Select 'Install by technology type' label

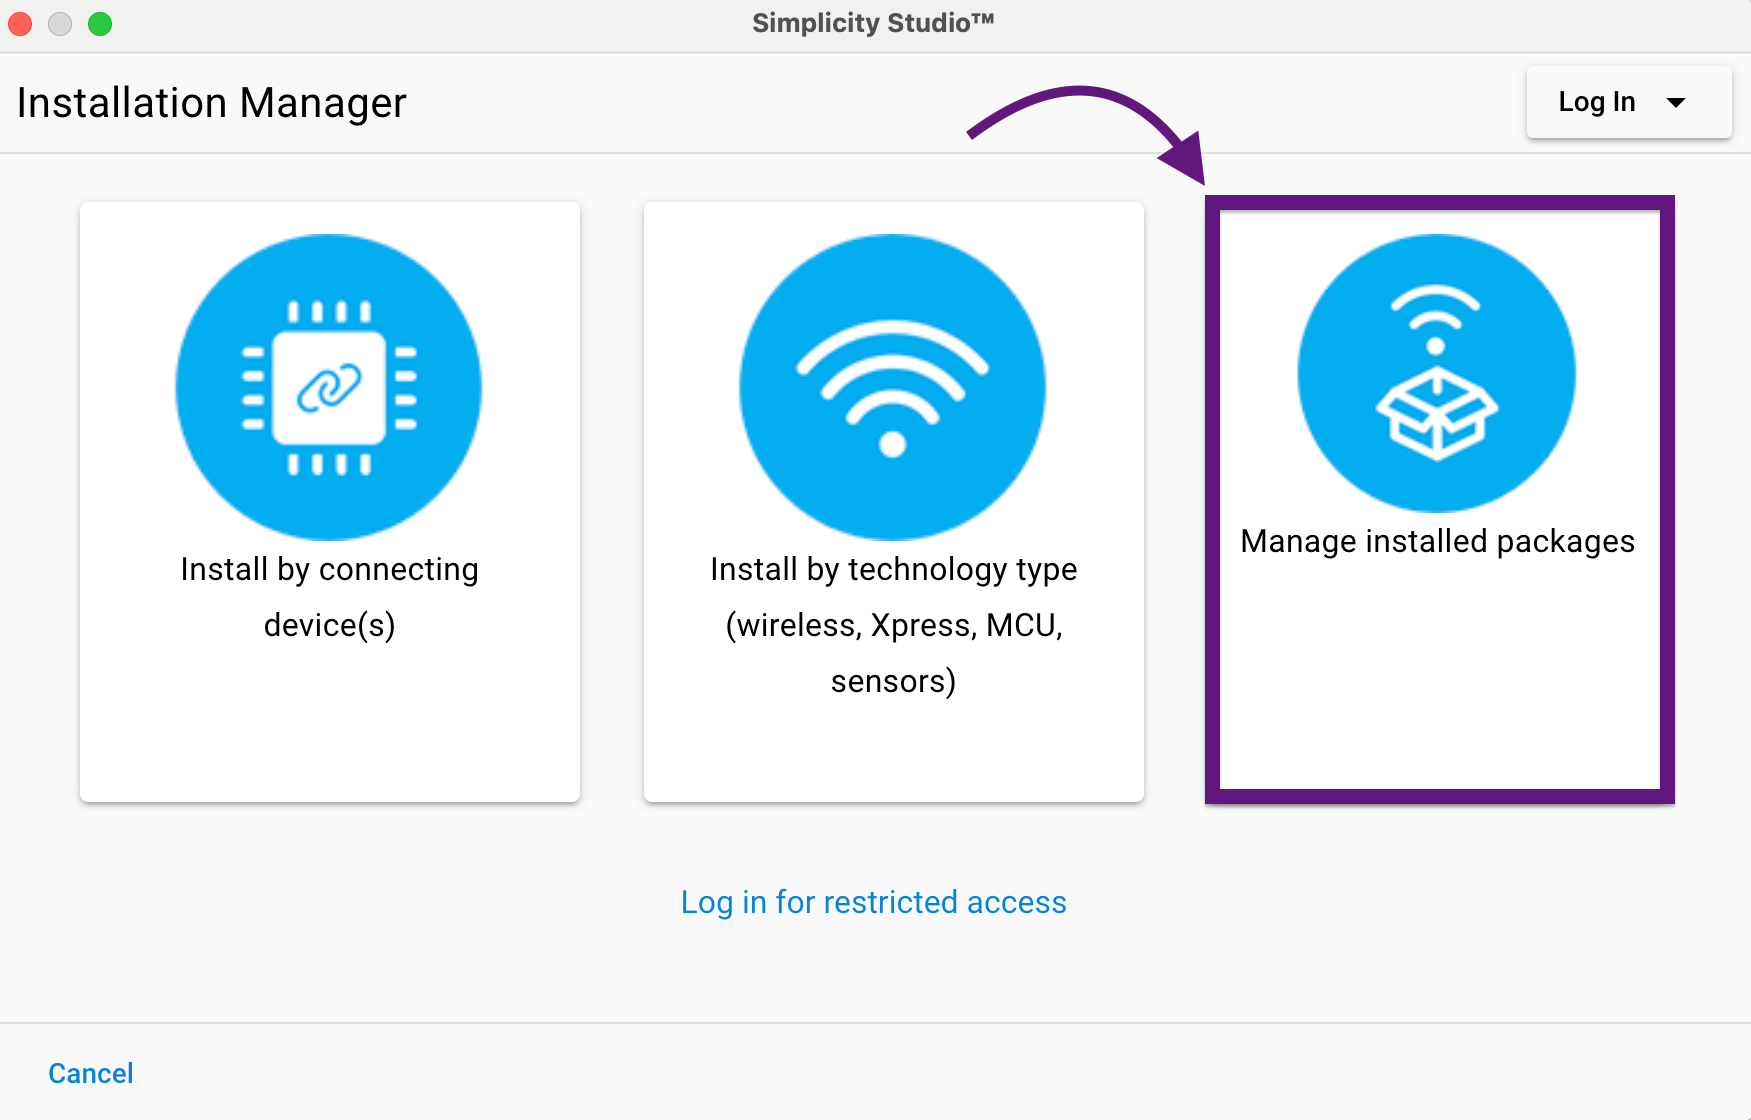tap(893, 625)
